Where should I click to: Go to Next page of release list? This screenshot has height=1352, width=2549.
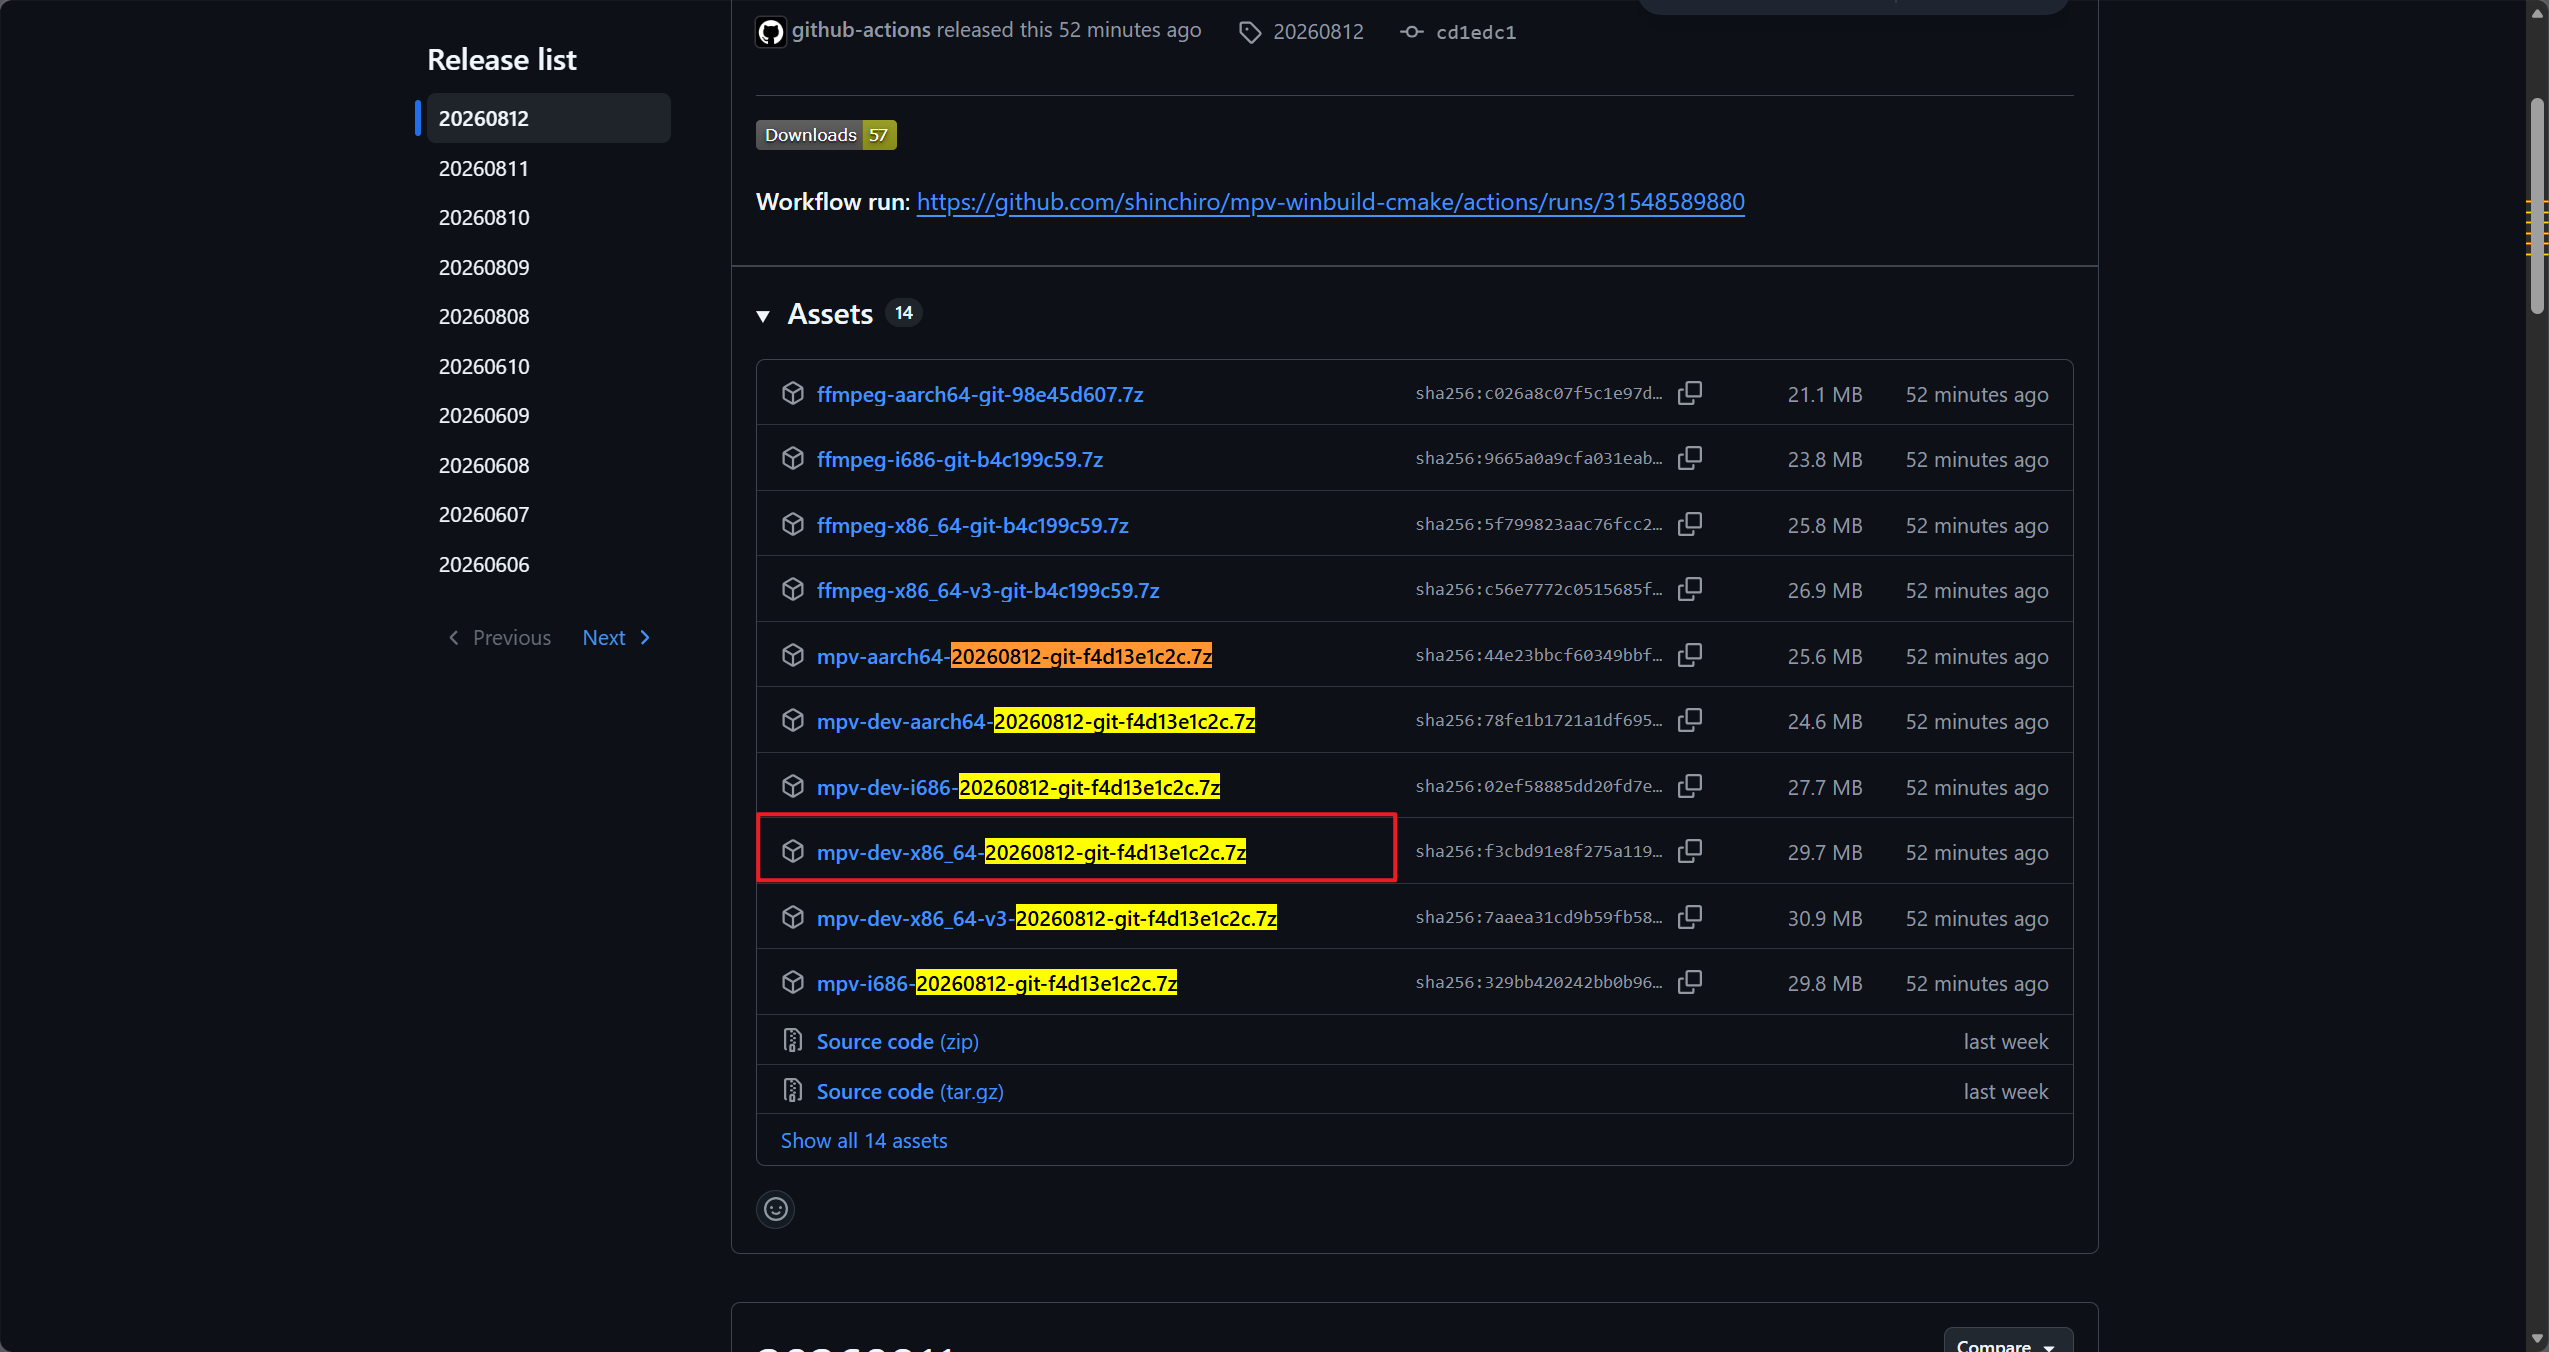pyautogui.click(x=617, y=638)
